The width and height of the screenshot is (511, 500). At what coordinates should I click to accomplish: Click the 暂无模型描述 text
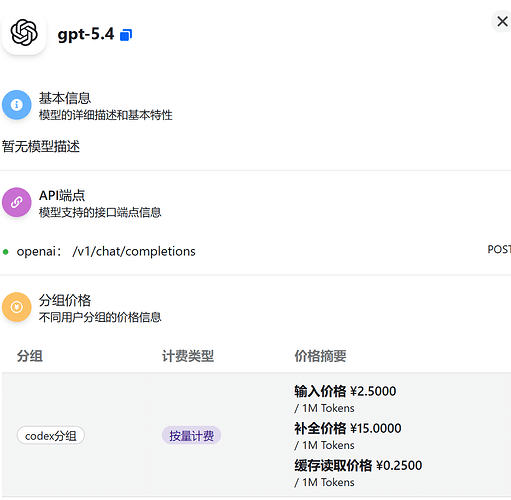[x=41, y=146]
